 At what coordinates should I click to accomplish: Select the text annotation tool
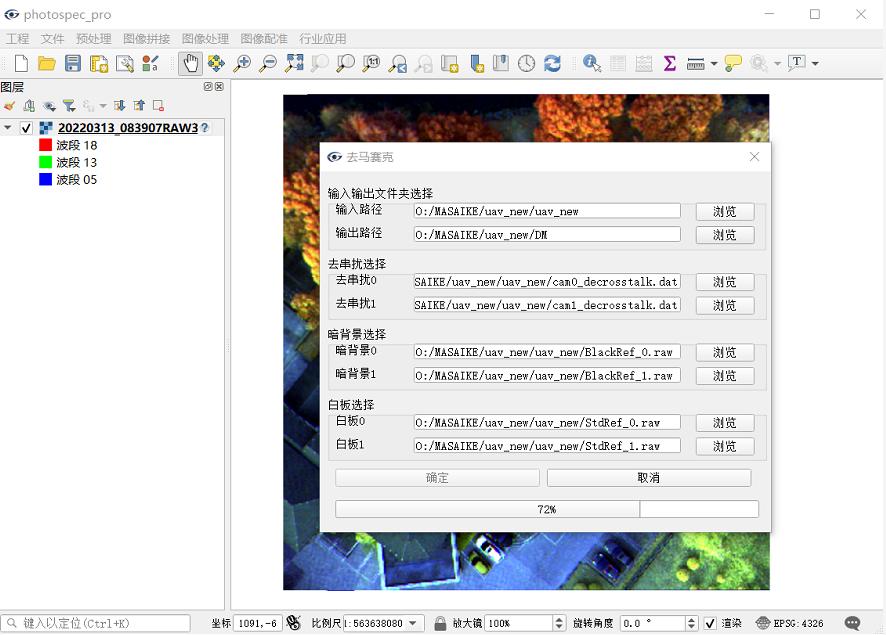(x=797, y=63)
